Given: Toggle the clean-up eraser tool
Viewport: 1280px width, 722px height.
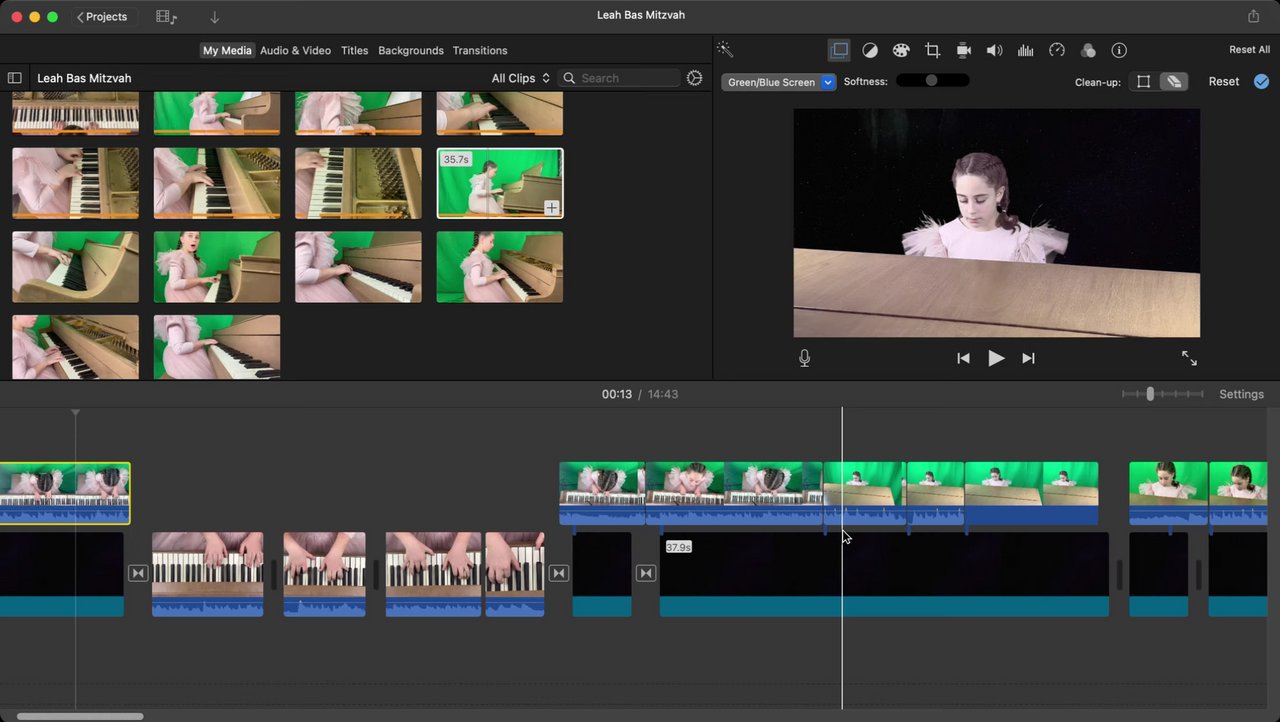Looking at the screenshot, I should click(x=1174, y=82).
